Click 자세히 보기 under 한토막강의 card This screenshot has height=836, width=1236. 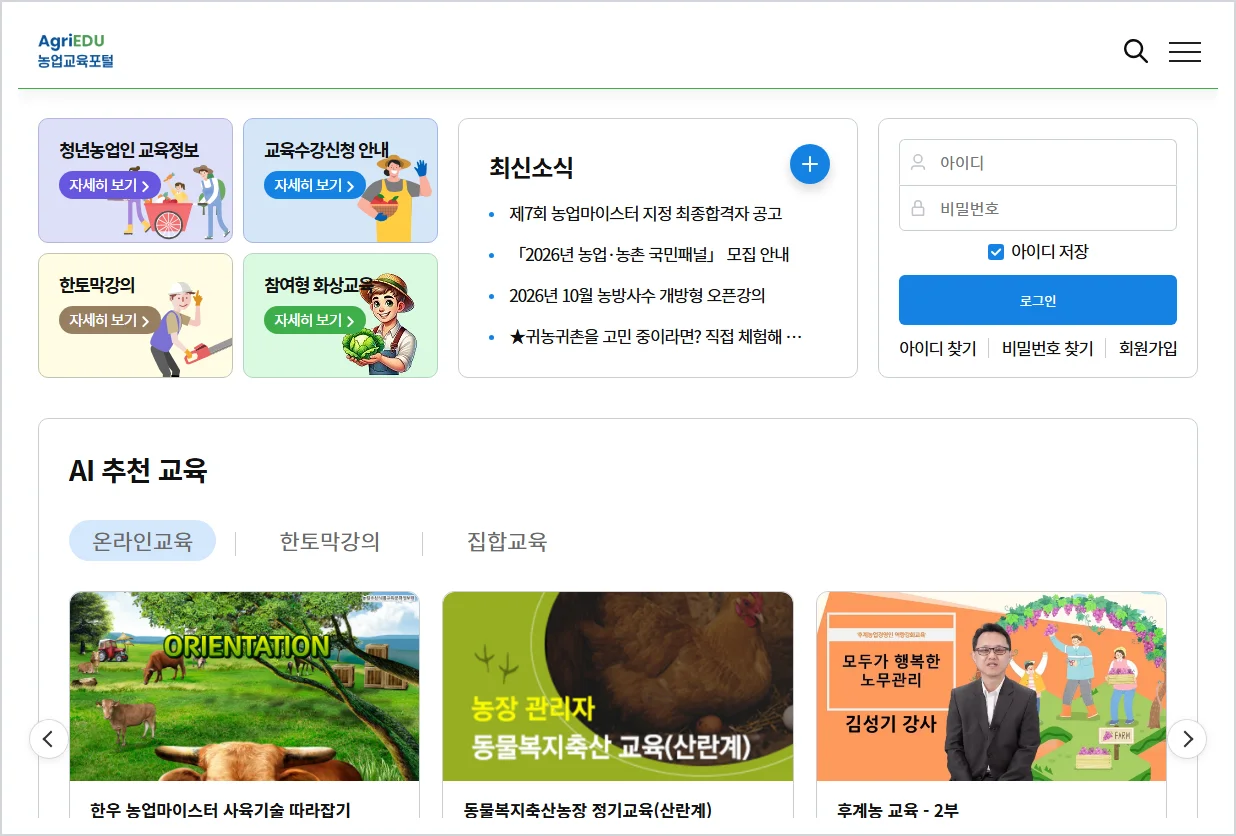[x=109, y=320]
